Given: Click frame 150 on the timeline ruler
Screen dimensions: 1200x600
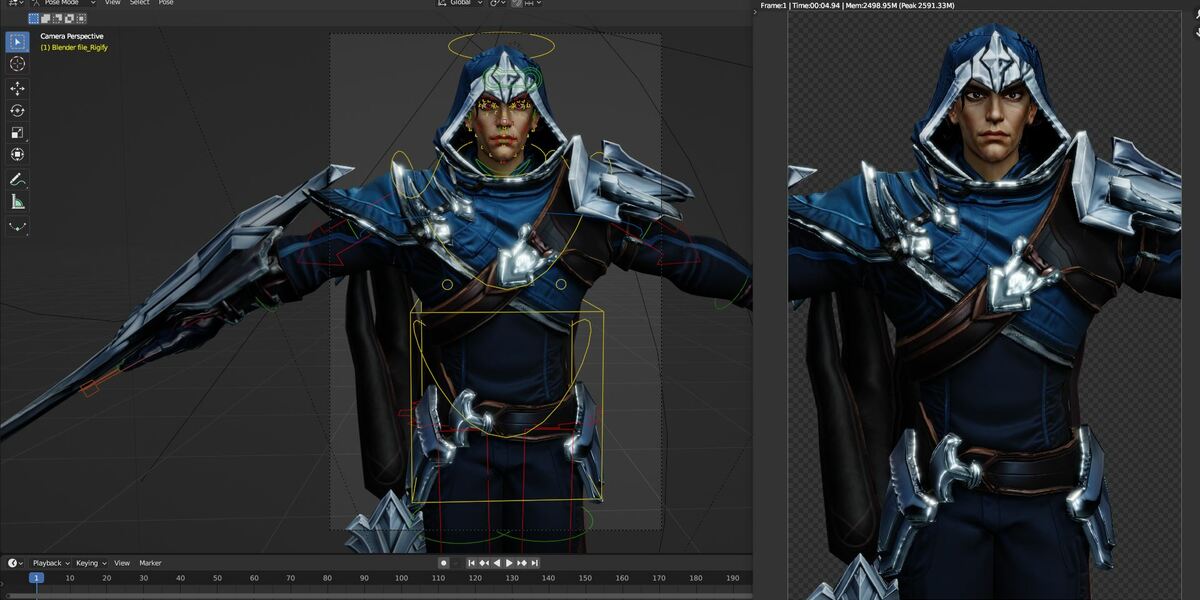Looking at the screenshot, I should tap(585, 578).
